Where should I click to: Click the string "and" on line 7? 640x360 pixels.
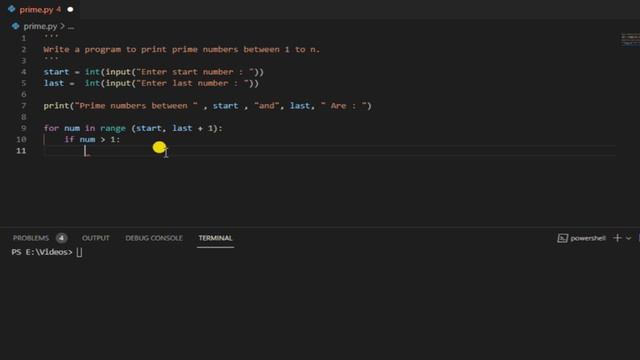click(x=267, y=106)
